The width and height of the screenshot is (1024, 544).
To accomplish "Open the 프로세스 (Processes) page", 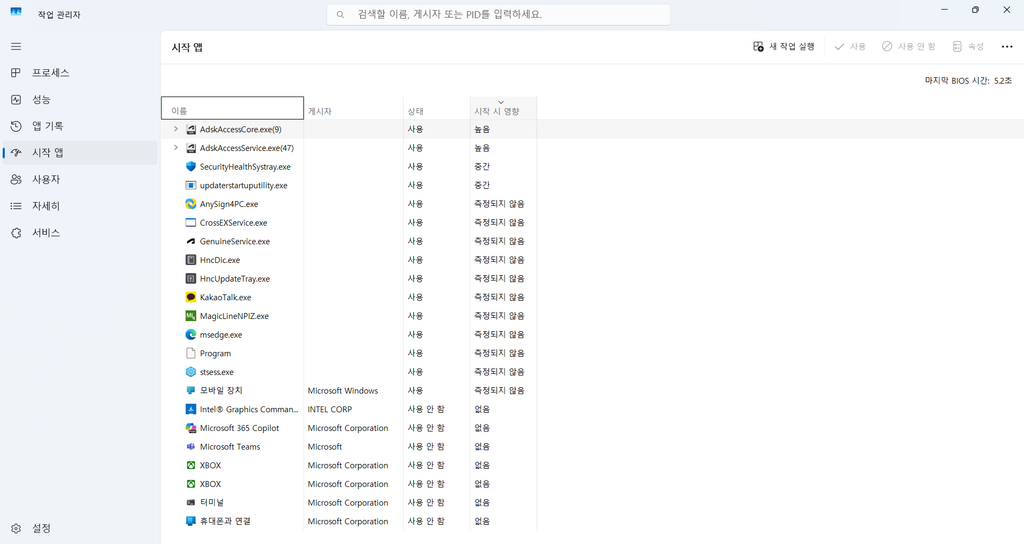I will pyautogui.click(x=80, y=72).
